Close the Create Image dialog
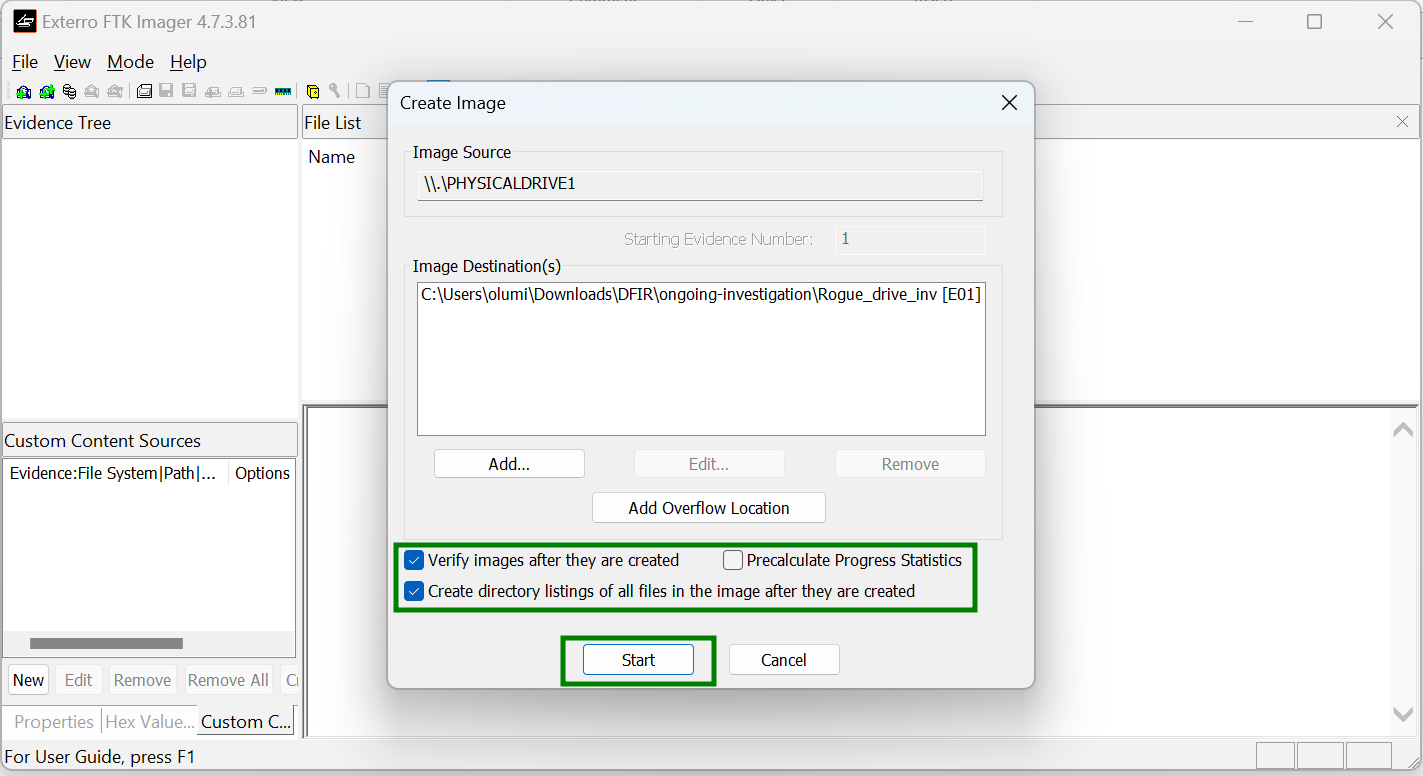The height and width of the screenshot is (776, 1423). click(x=1009, y=103)
